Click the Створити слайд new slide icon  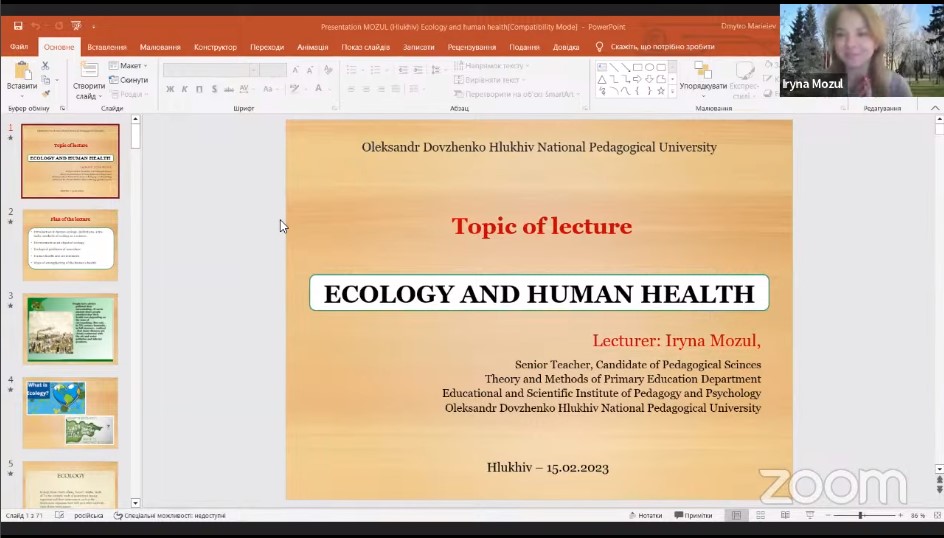pyautogui.click(x=89, y=70)
